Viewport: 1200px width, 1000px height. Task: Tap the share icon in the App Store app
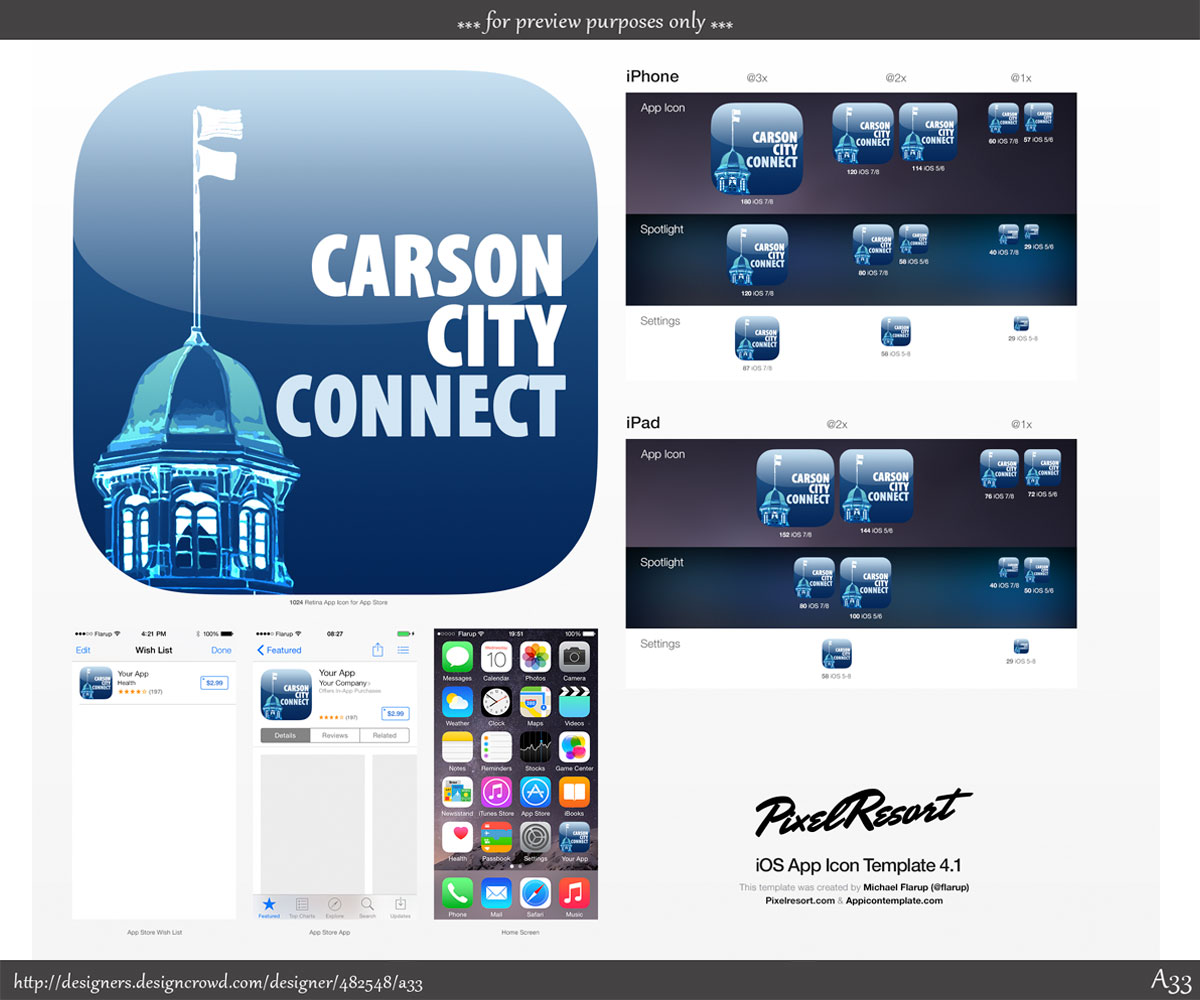378,649
